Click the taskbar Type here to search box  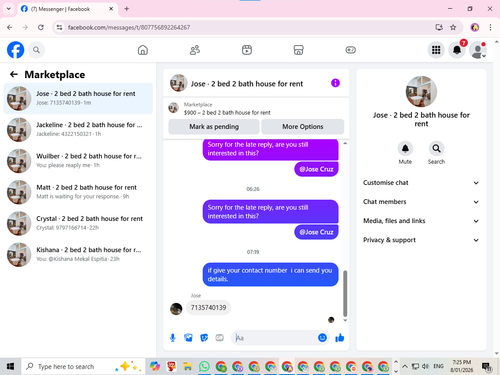[83, 367]
